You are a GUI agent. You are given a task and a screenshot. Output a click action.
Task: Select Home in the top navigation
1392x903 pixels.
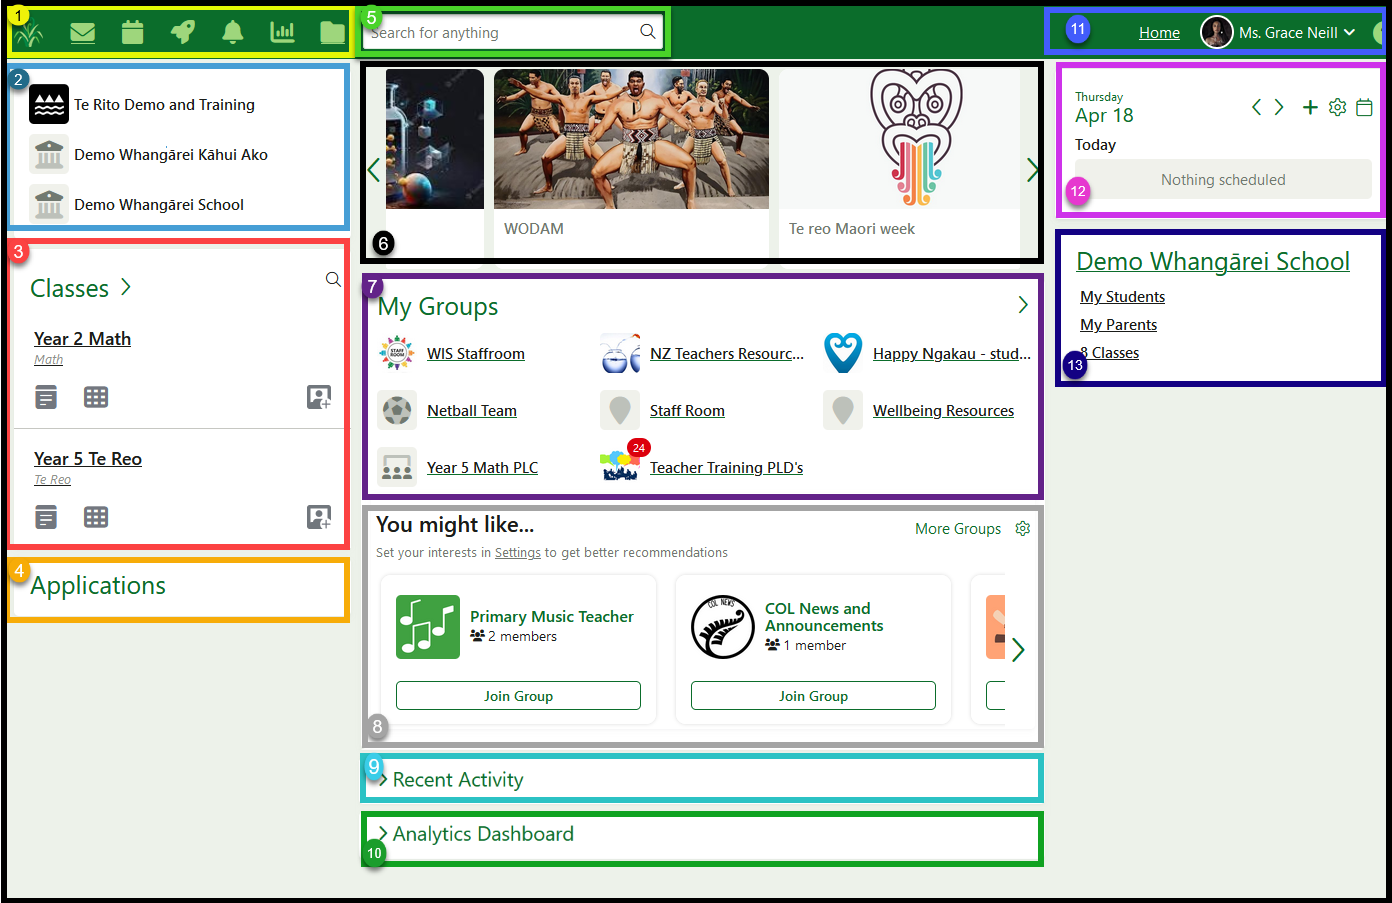pos(1159,32)
